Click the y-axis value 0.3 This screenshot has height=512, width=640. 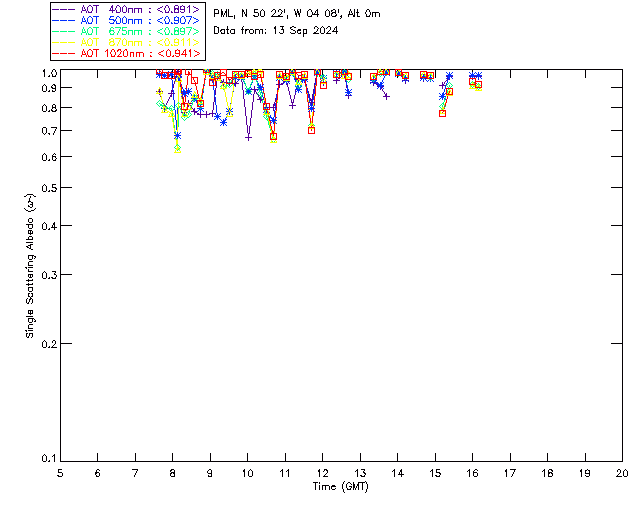pos(49,275)
